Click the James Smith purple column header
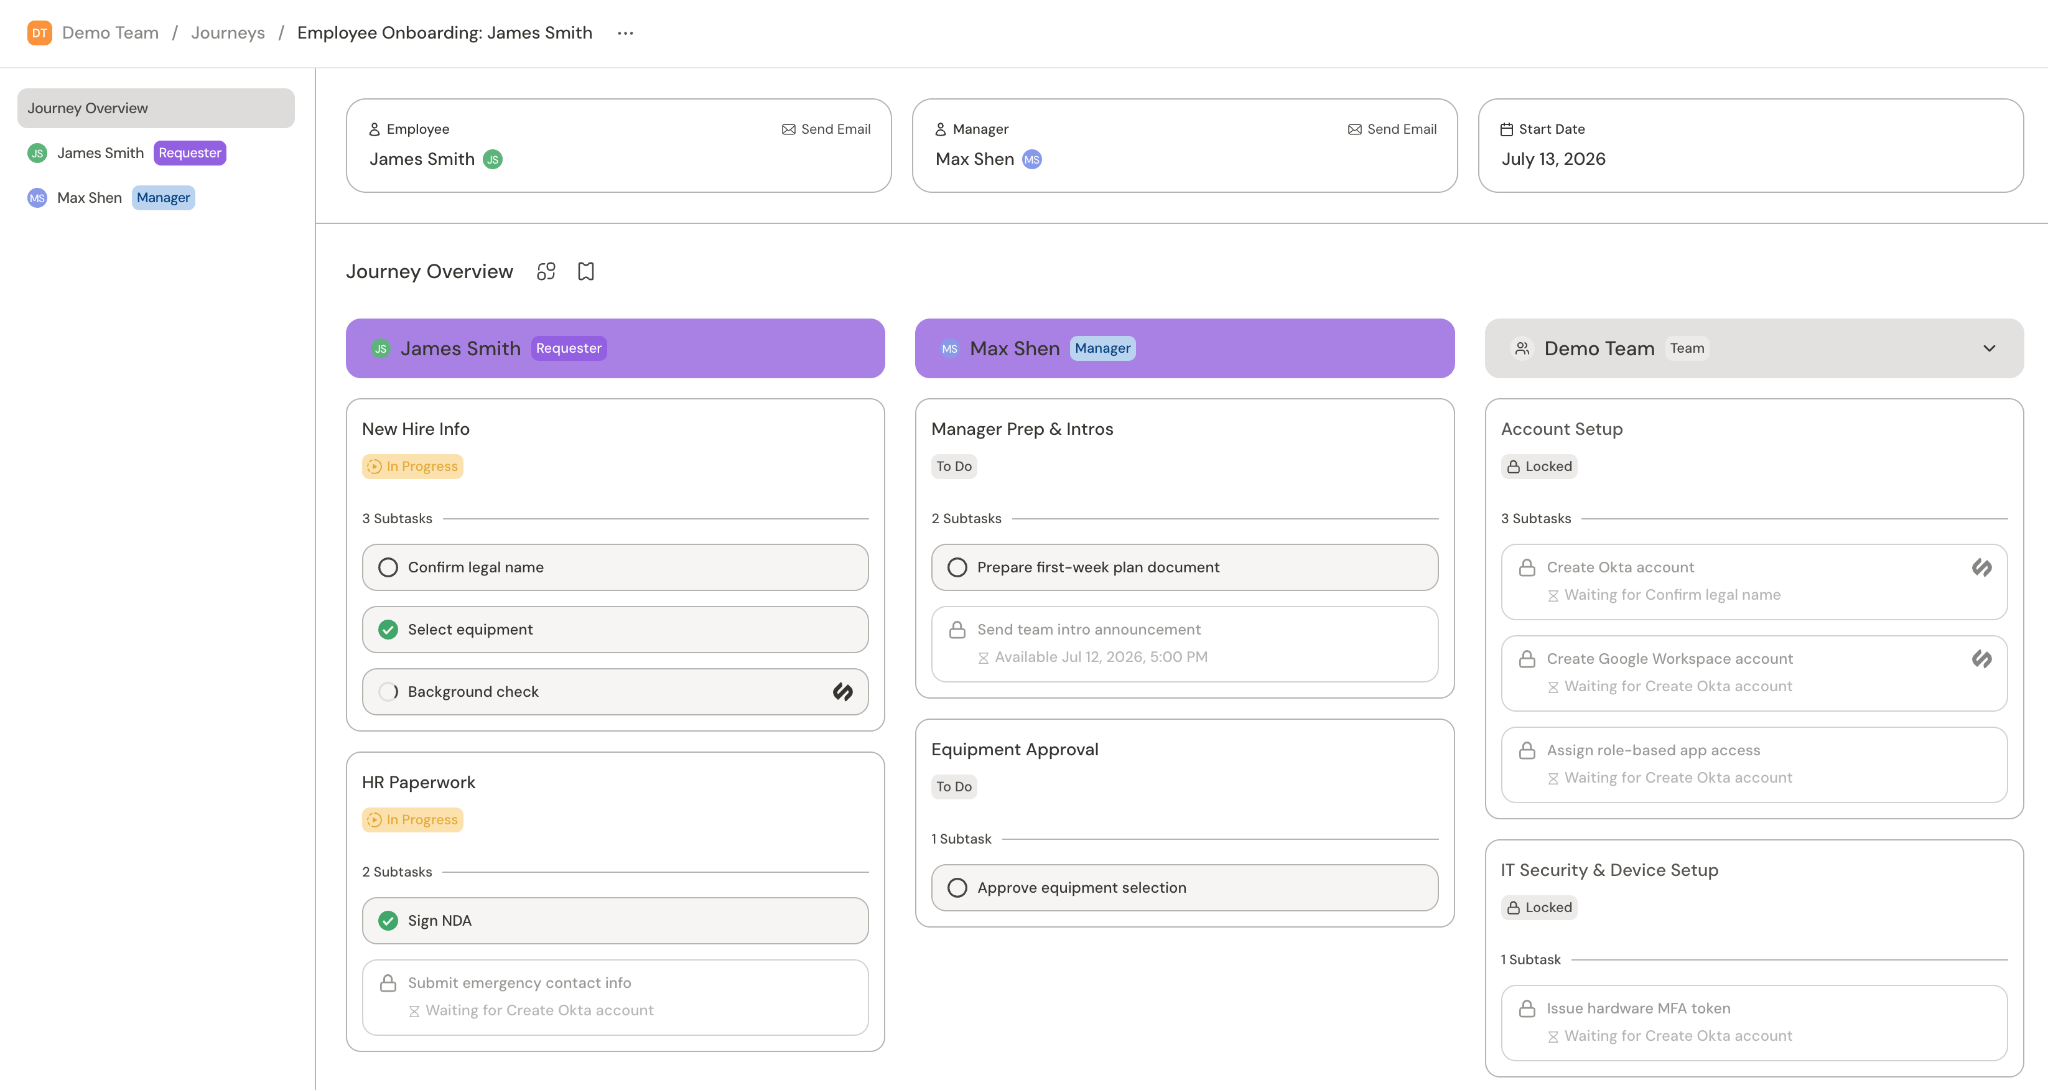Viewport: 2048px width, 1090px height. (615, 348)
